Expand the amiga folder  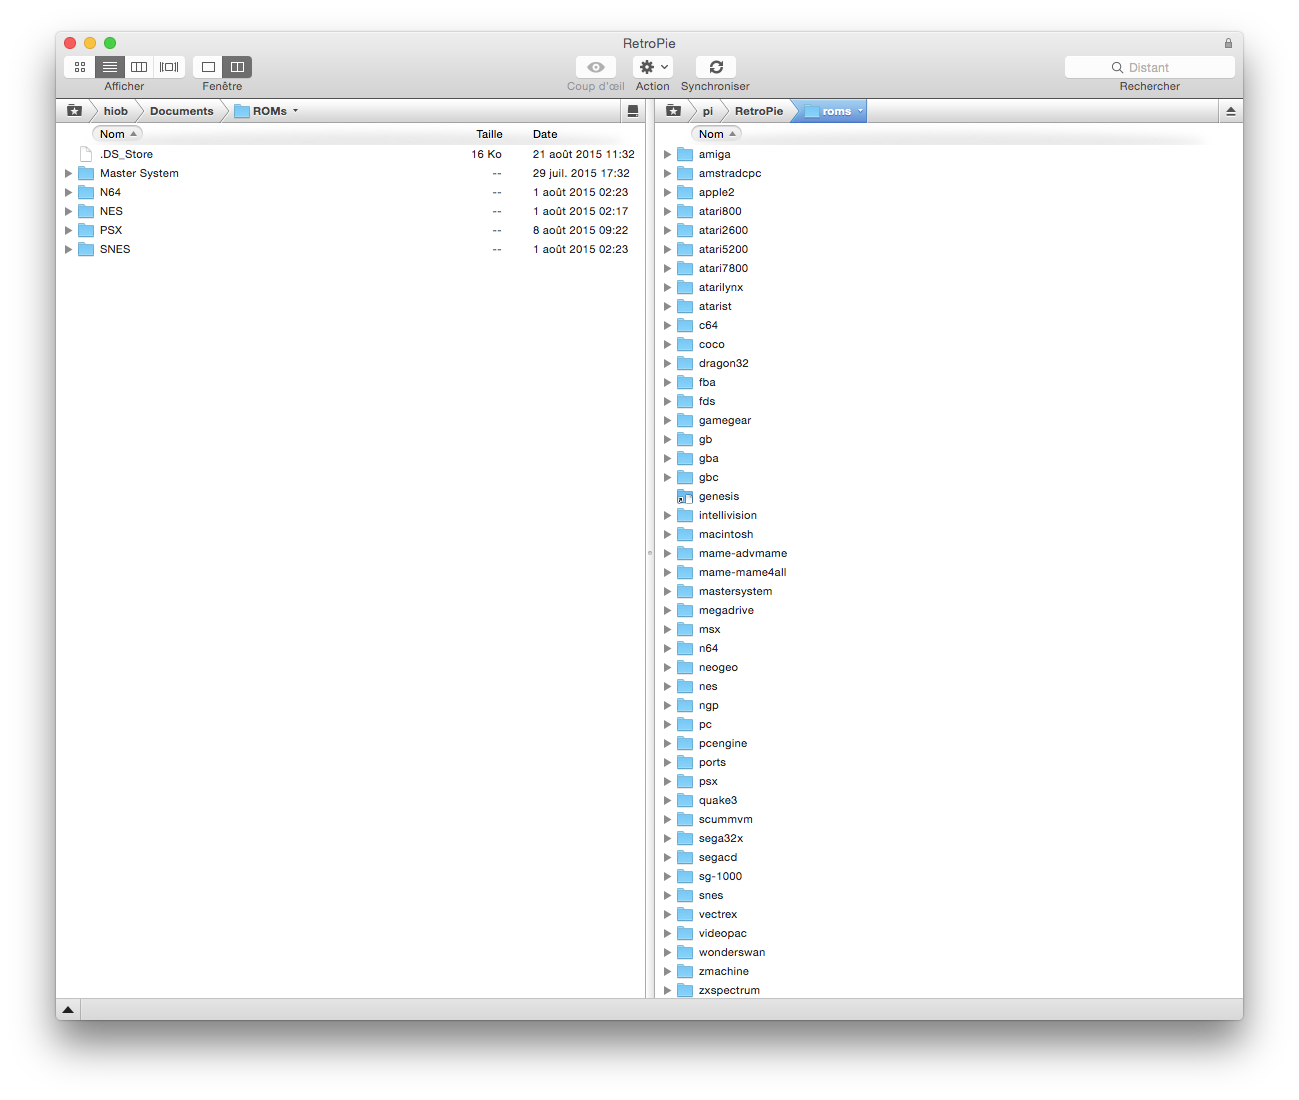[x=667, y=154]
